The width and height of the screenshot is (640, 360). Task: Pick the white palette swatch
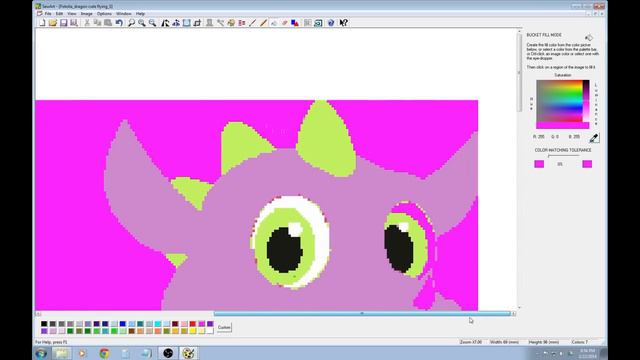click(210, 331)
